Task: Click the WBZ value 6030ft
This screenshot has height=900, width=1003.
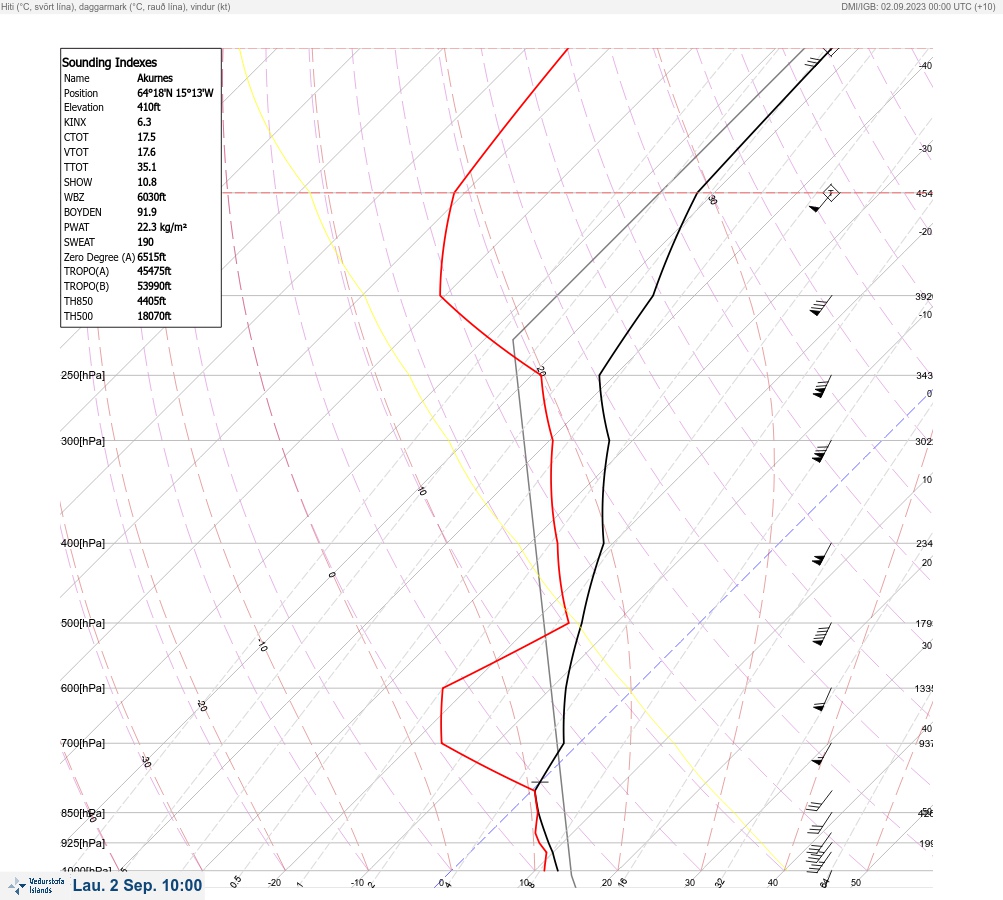Action: tap(152, 197)
